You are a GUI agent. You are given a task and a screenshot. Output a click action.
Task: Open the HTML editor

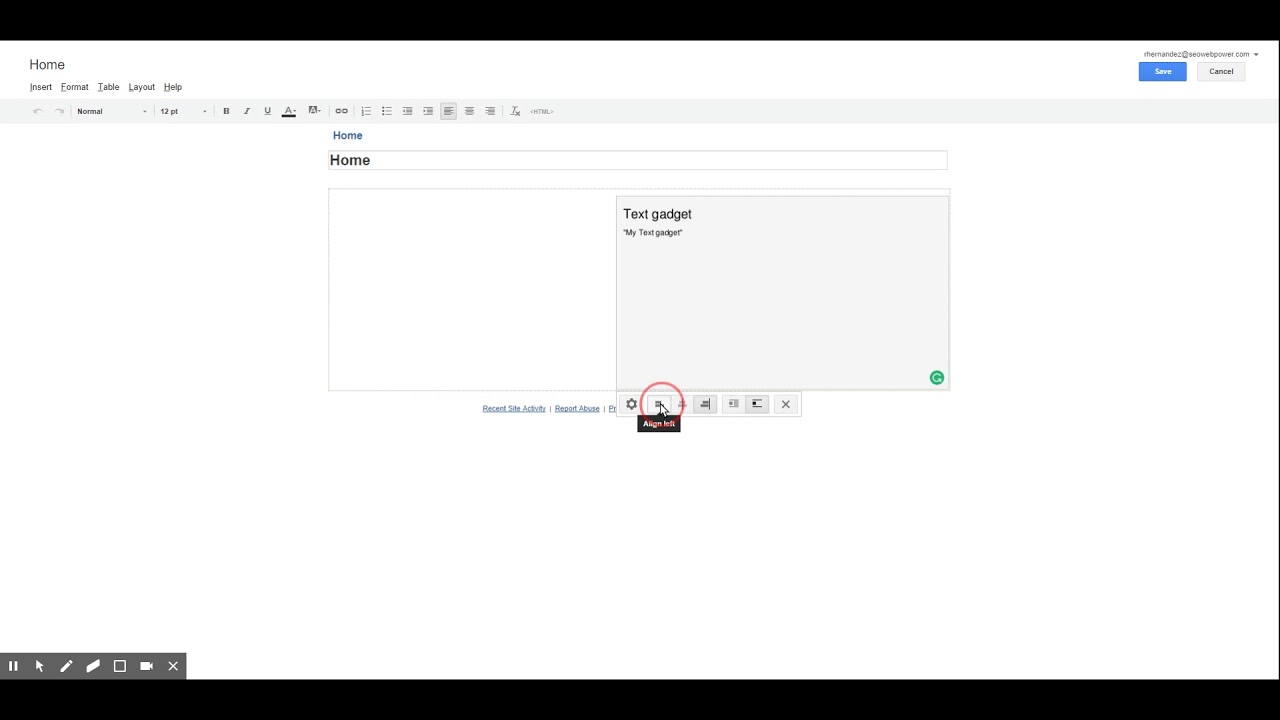coord(542,111)
